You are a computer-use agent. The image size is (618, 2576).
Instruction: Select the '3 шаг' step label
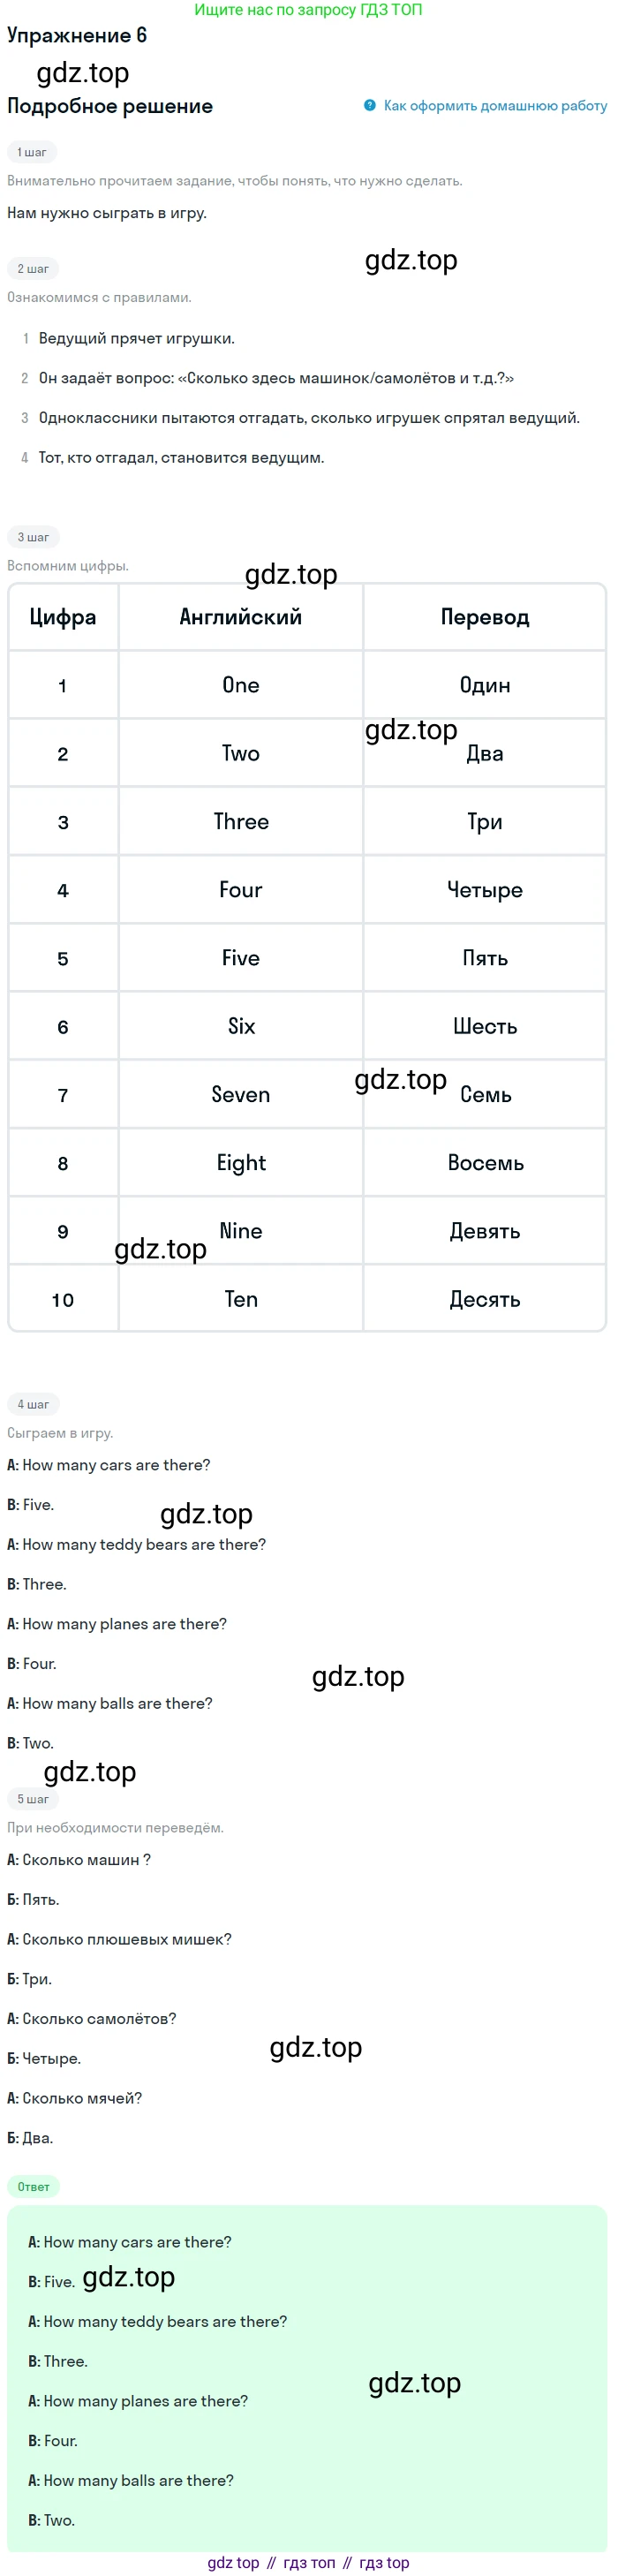click(x=33, y=537)
